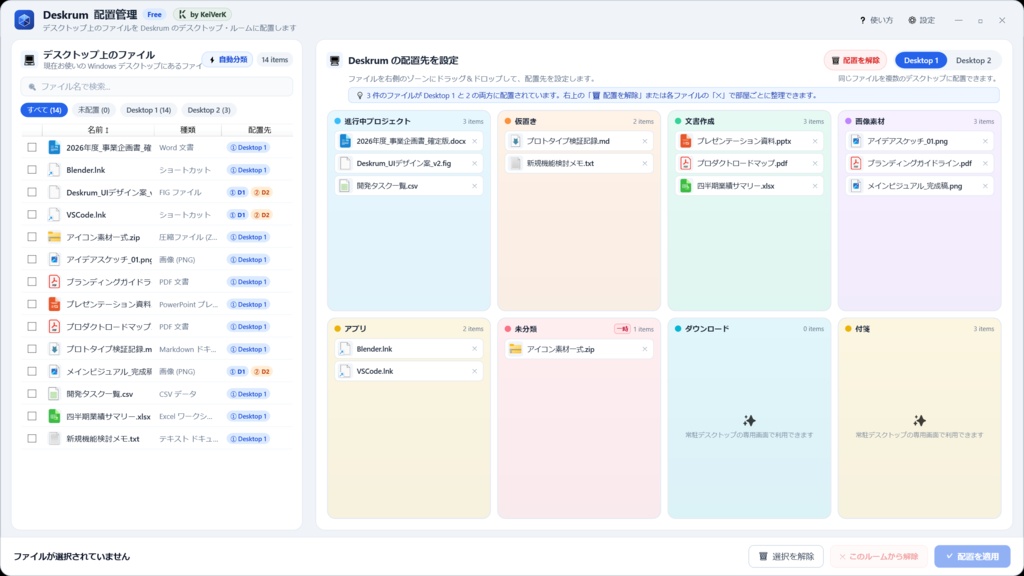This screenshot has height=576, width=1024.
Task: Check the box for アイコン素材一式.zip row
Action: tap(32, 237)
